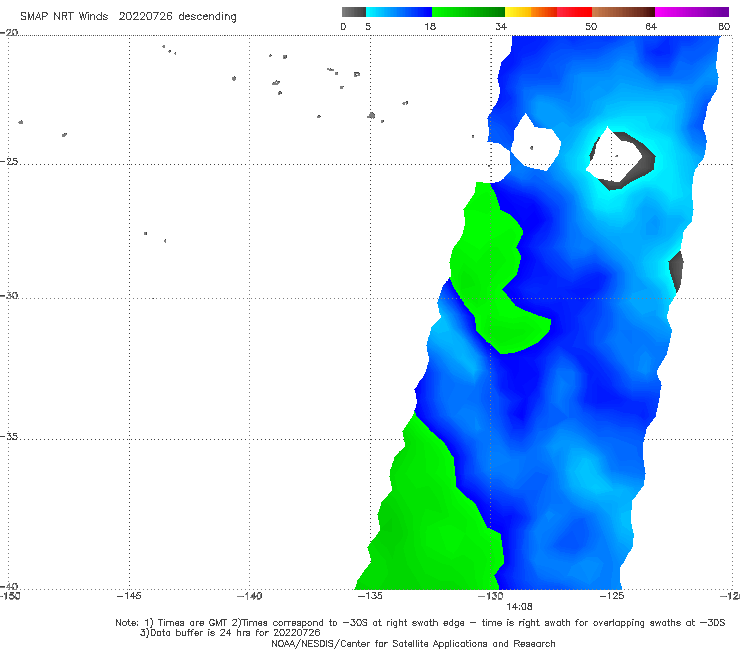
Task: Click the '64' label under the color bar
Action: 651,27
